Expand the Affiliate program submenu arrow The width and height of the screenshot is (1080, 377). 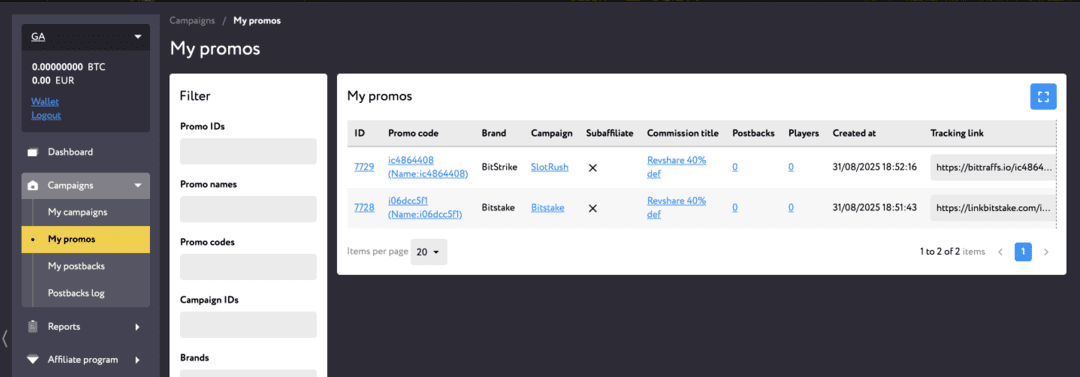click(138, 359)
